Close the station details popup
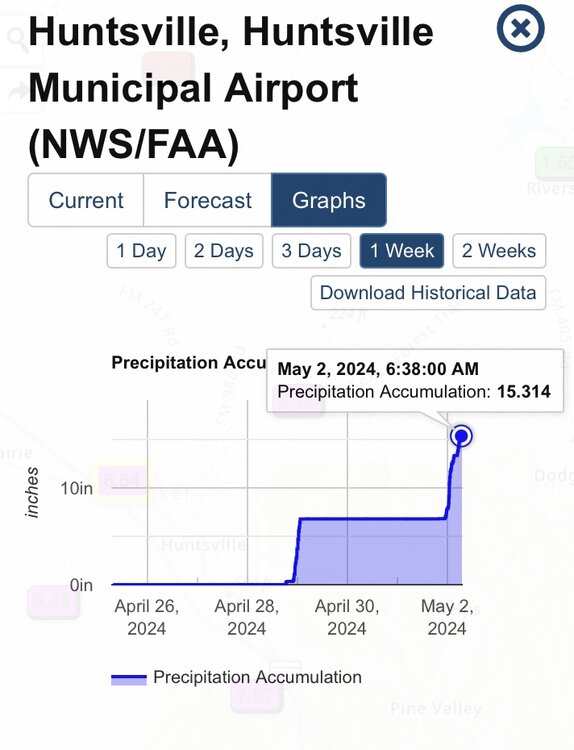This screenshot has height=750, width=574. coord(520,28)
